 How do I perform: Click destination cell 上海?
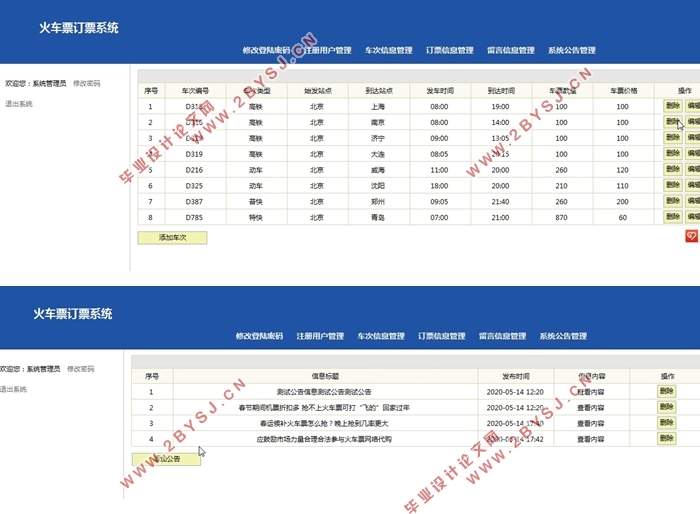pos(378,107)
